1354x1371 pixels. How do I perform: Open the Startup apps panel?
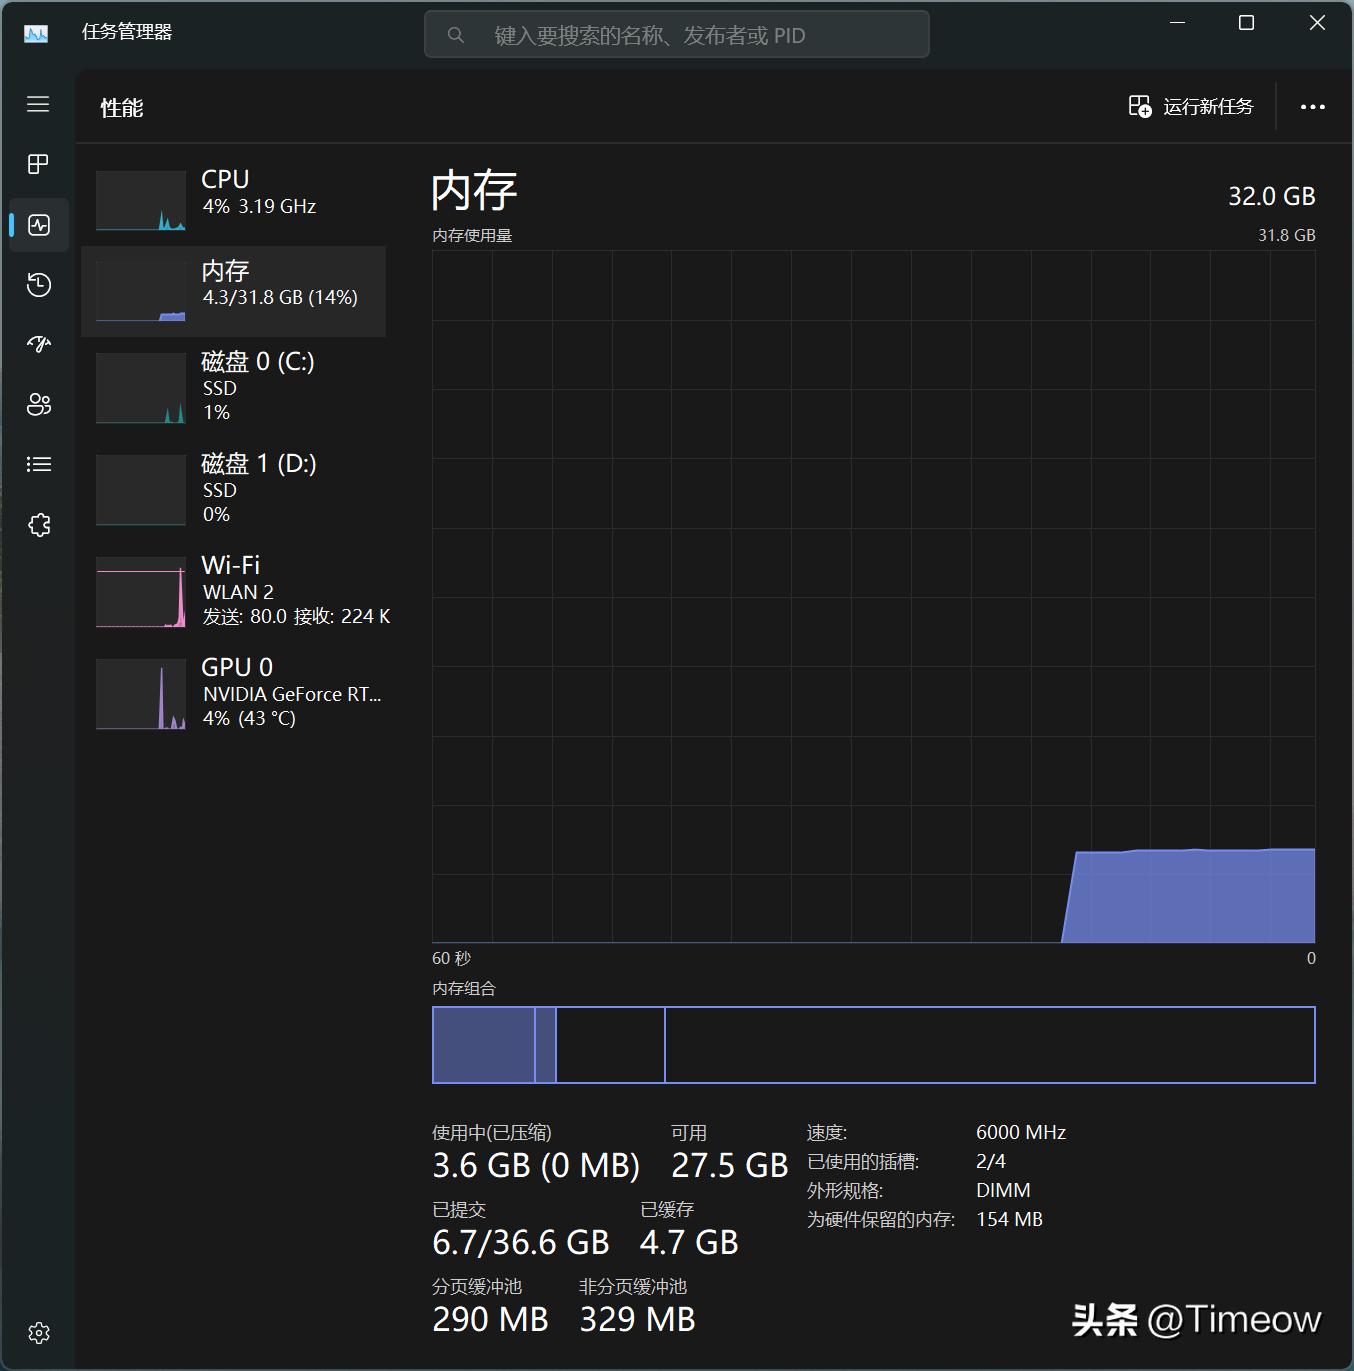point(38,344)
